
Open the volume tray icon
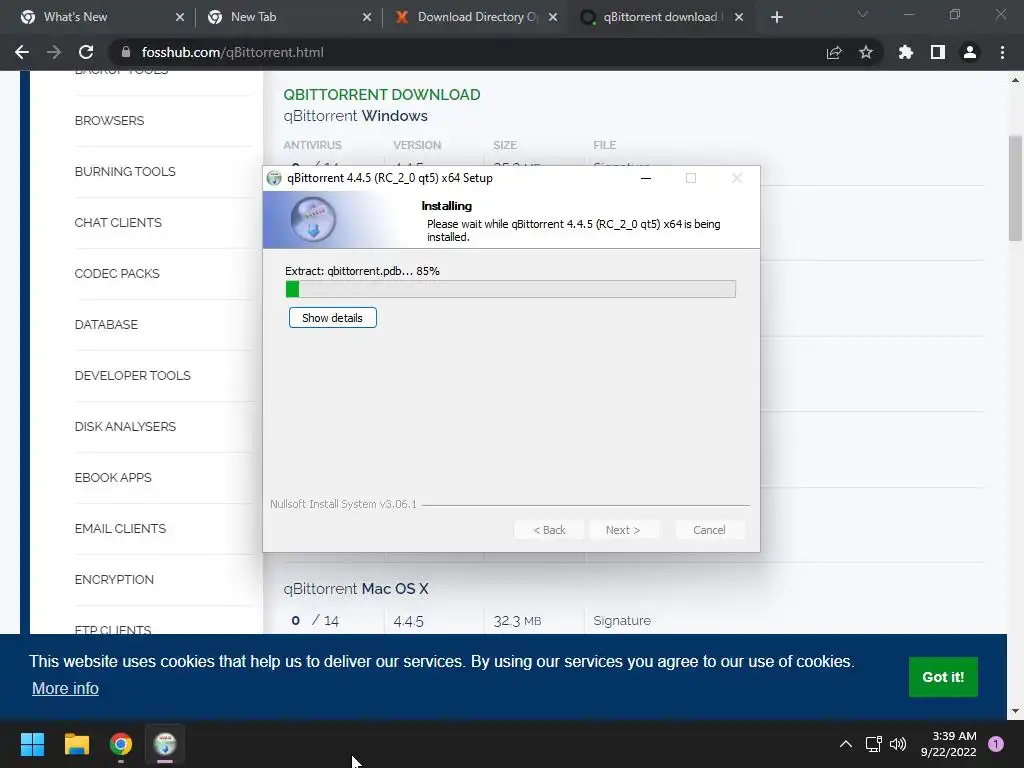898,744
